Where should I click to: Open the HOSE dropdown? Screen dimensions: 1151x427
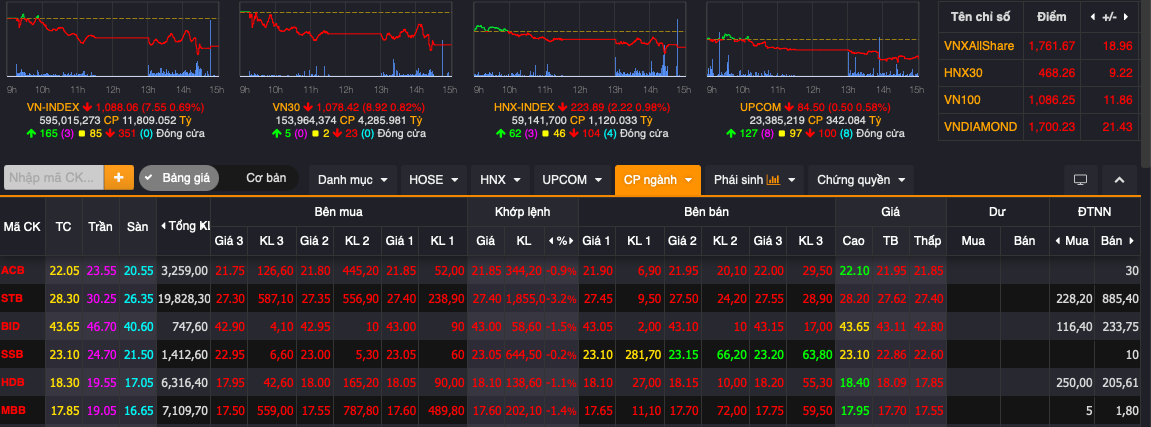point(433,180)
